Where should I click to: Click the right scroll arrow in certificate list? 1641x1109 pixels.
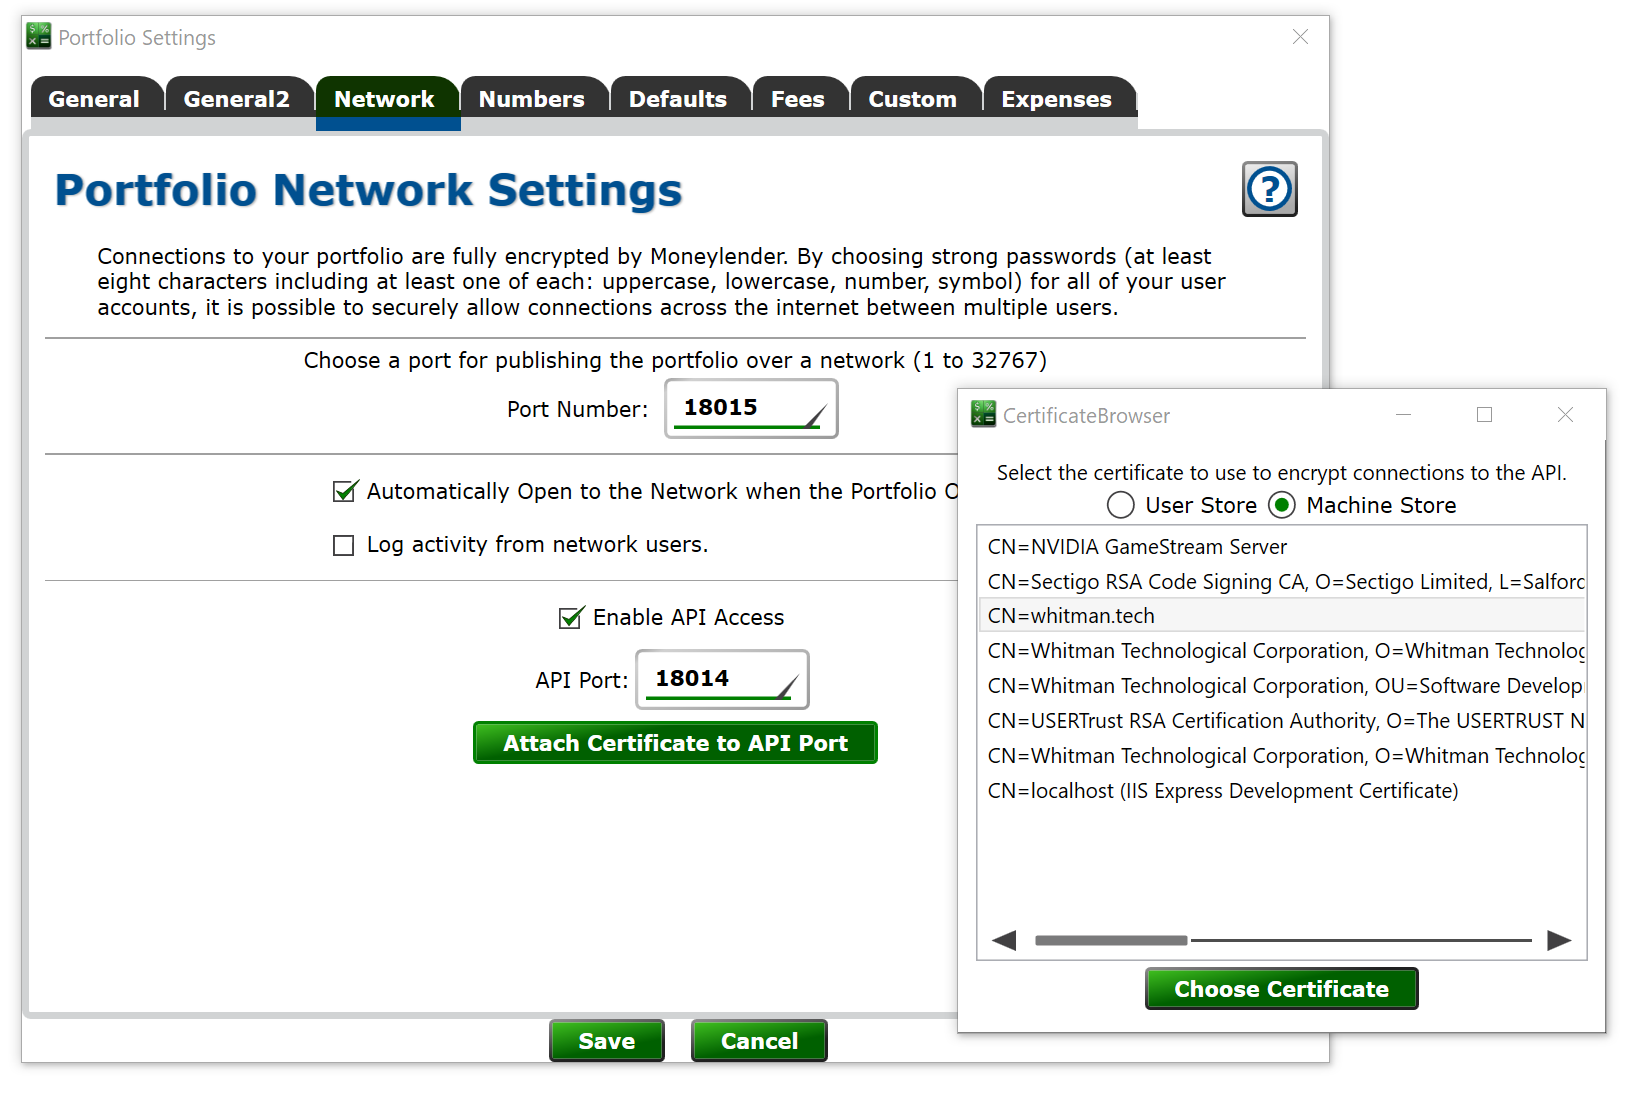click(1559, 940)
